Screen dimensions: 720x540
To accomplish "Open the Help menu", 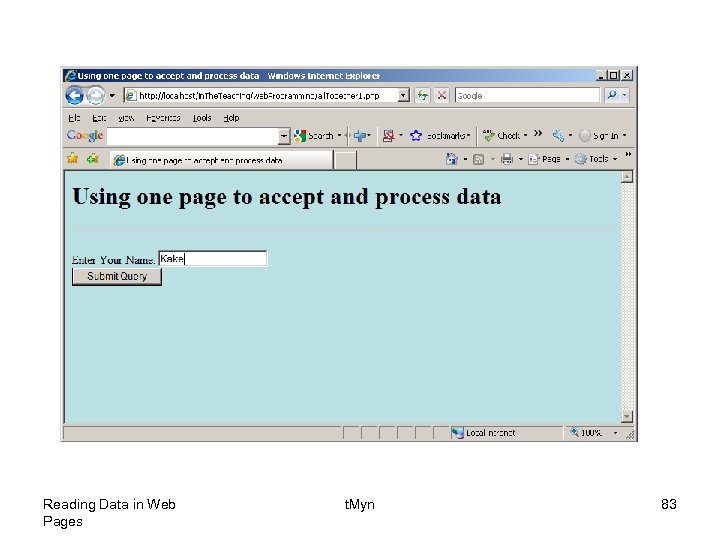I will coord(231,118).
